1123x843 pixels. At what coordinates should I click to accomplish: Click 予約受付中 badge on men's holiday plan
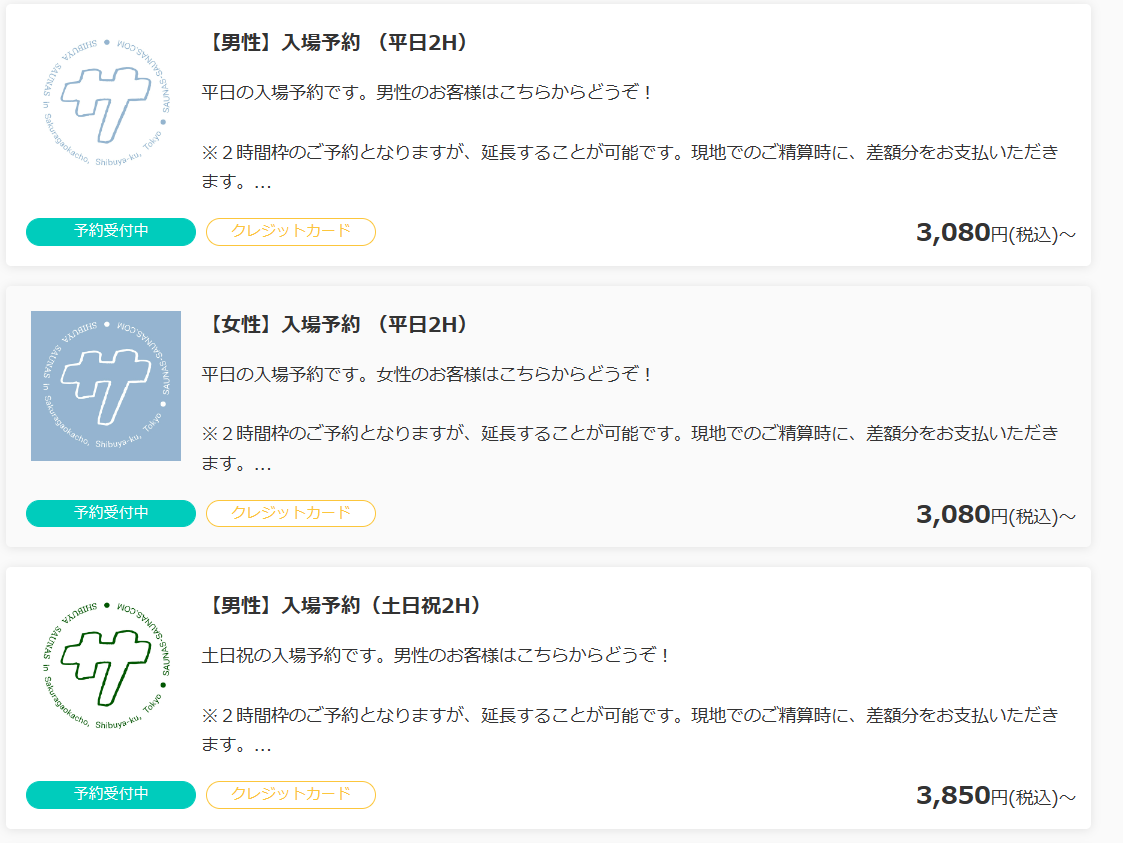click(x=111, y=795)
